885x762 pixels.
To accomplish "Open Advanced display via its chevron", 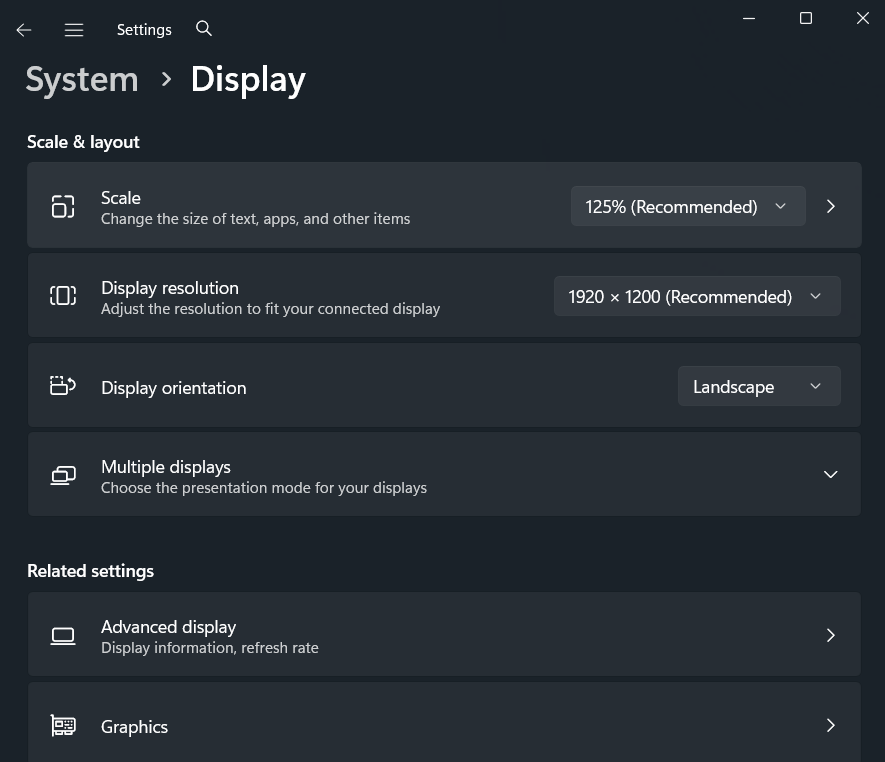I will coord(831,636).
